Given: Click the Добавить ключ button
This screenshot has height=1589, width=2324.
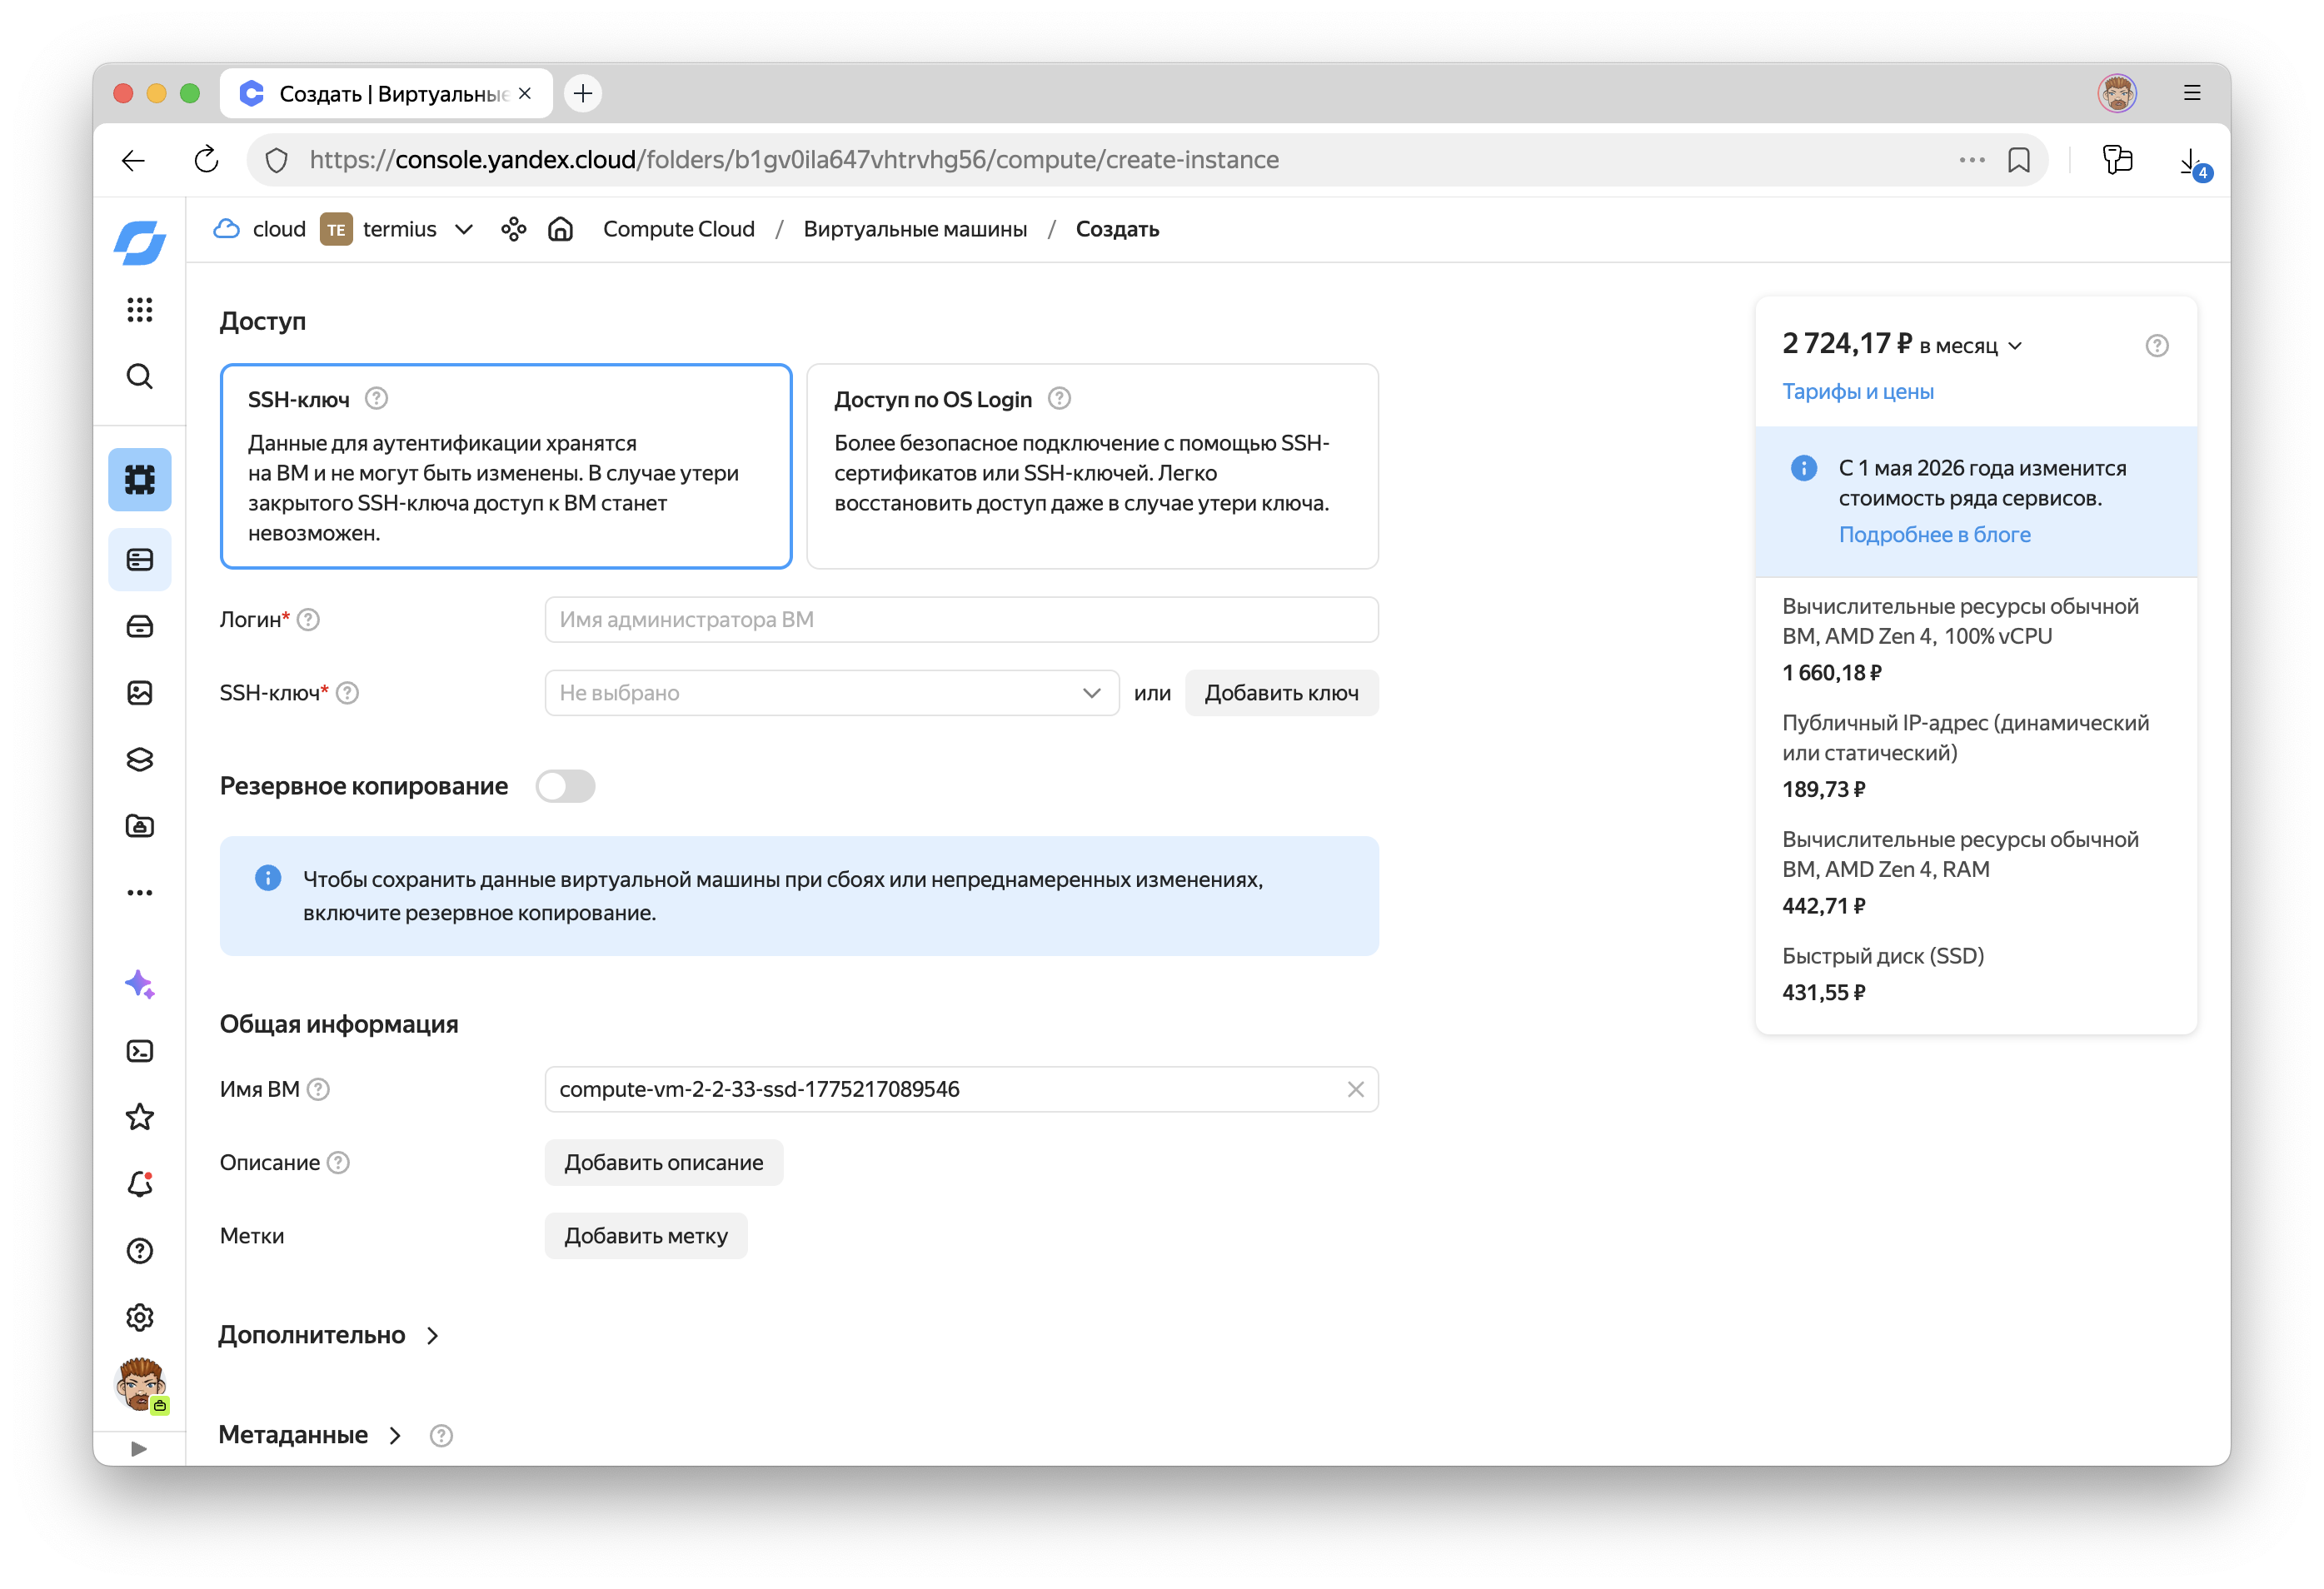Looking at the screenshot, I should tap(1280, 693).
